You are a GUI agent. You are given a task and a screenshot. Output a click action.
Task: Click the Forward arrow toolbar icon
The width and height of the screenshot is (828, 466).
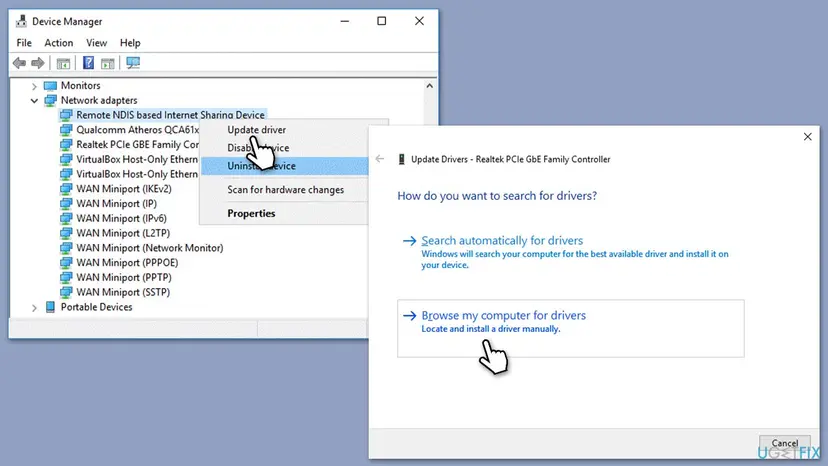click(x=37, y=63)
